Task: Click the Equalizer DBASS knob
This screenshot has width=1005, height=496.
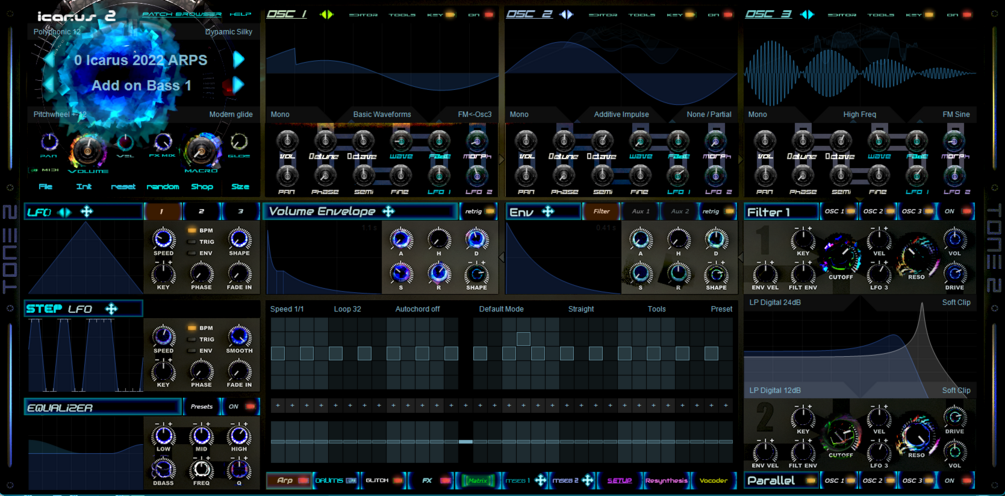Action: pos(163,470)
